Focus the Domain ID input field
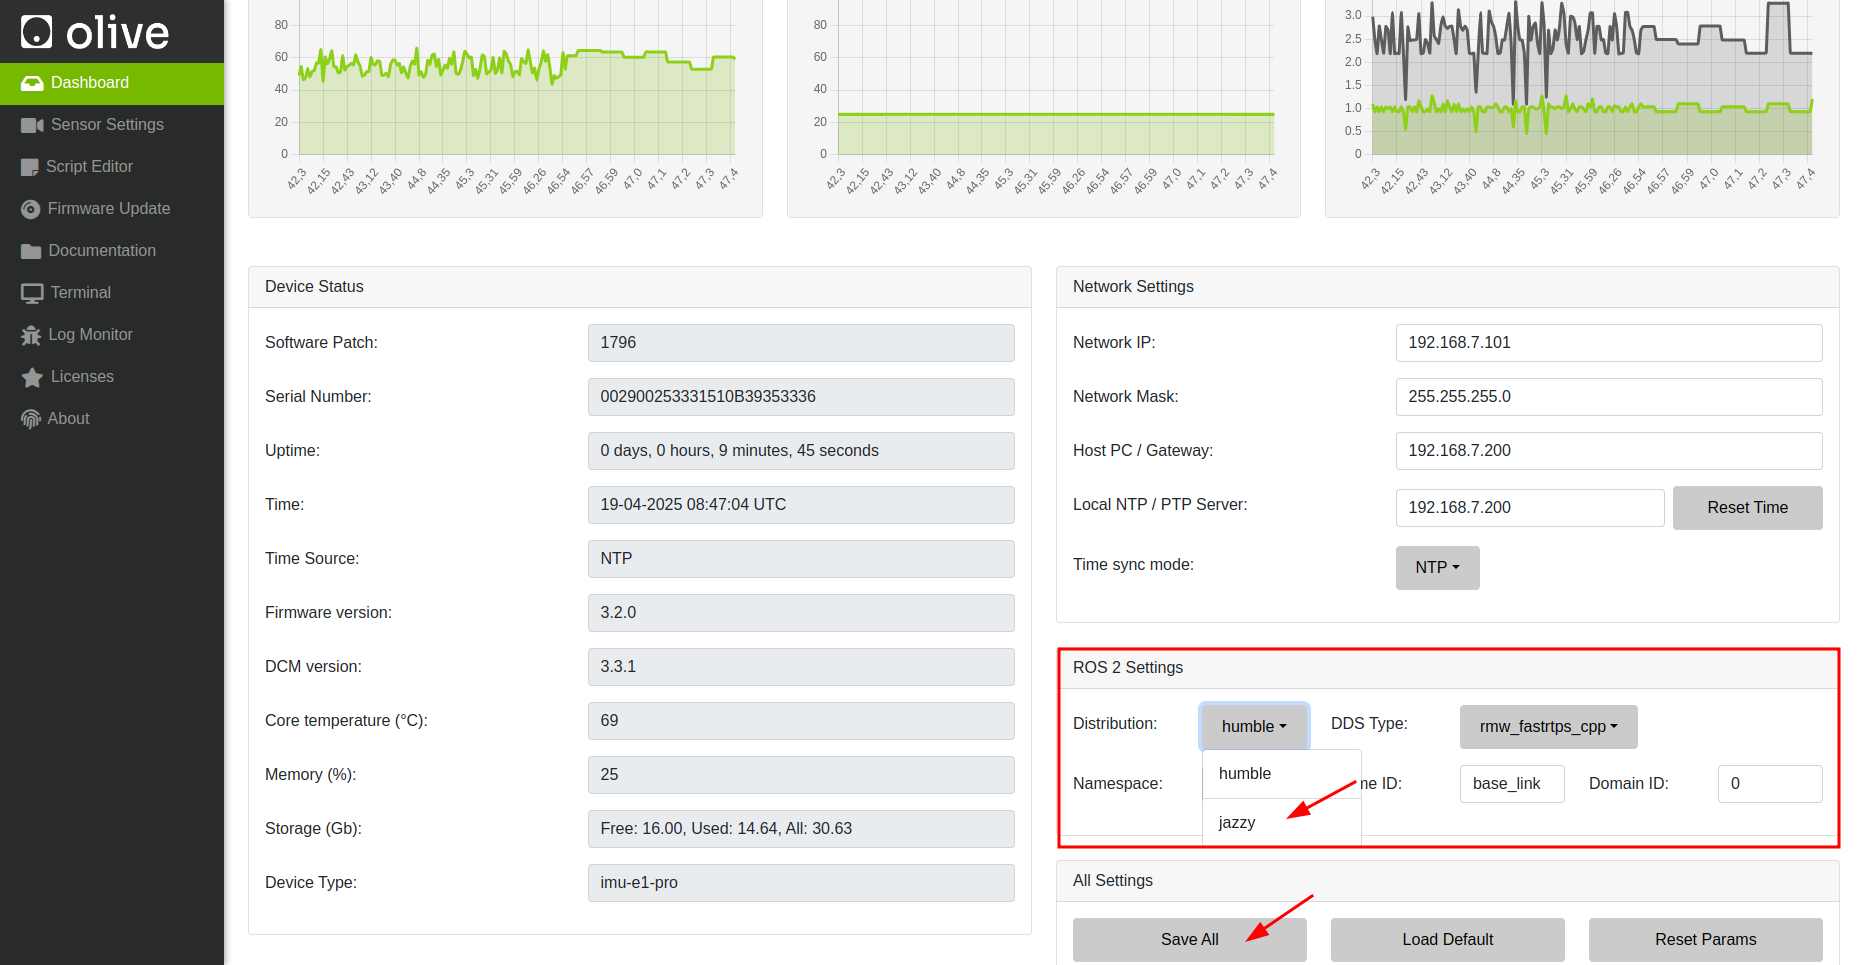 1769,784
